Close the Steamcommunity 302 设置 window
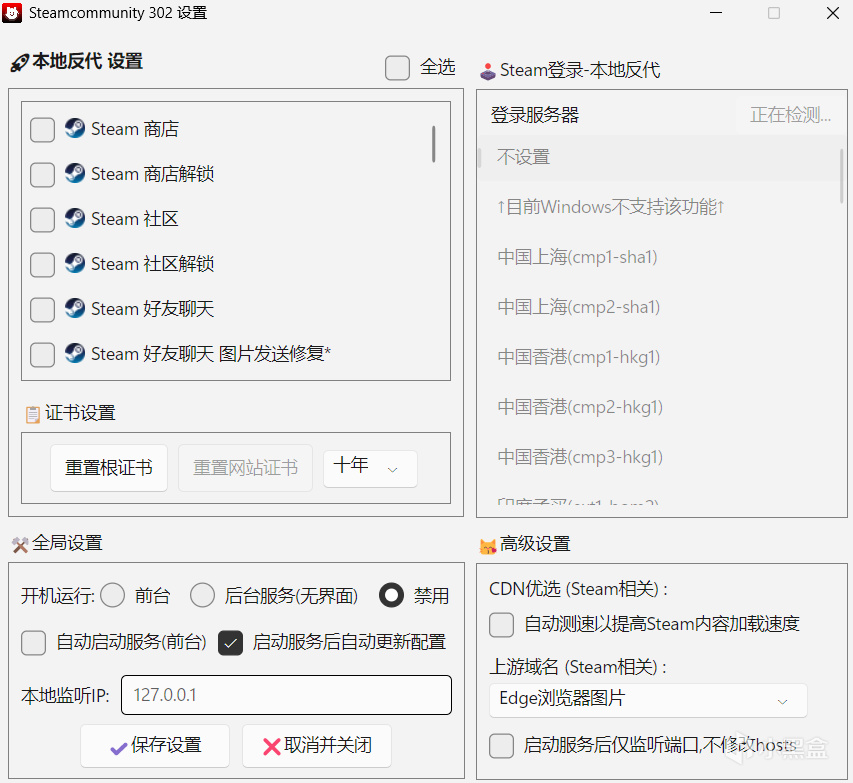This screenshot has width=853, height=783. (x=832, y=13)
